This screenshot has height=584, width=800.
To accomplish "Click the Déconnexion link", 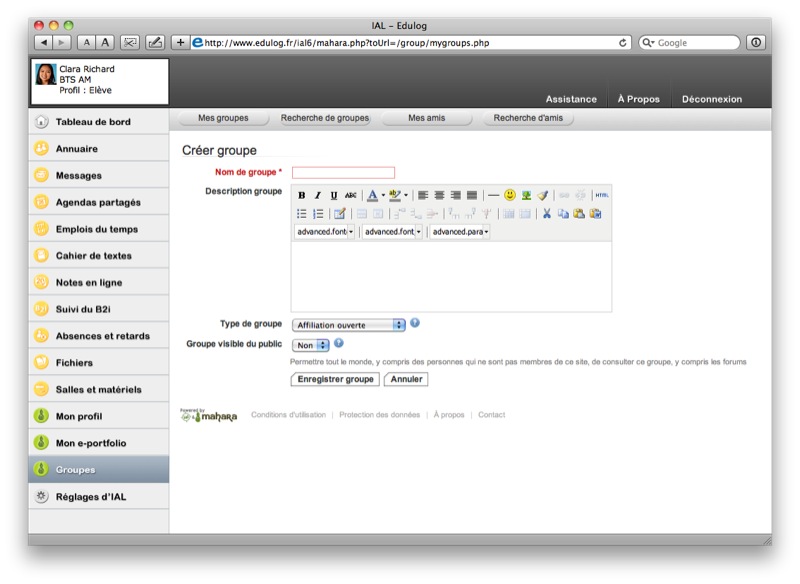I will point(711,99).
